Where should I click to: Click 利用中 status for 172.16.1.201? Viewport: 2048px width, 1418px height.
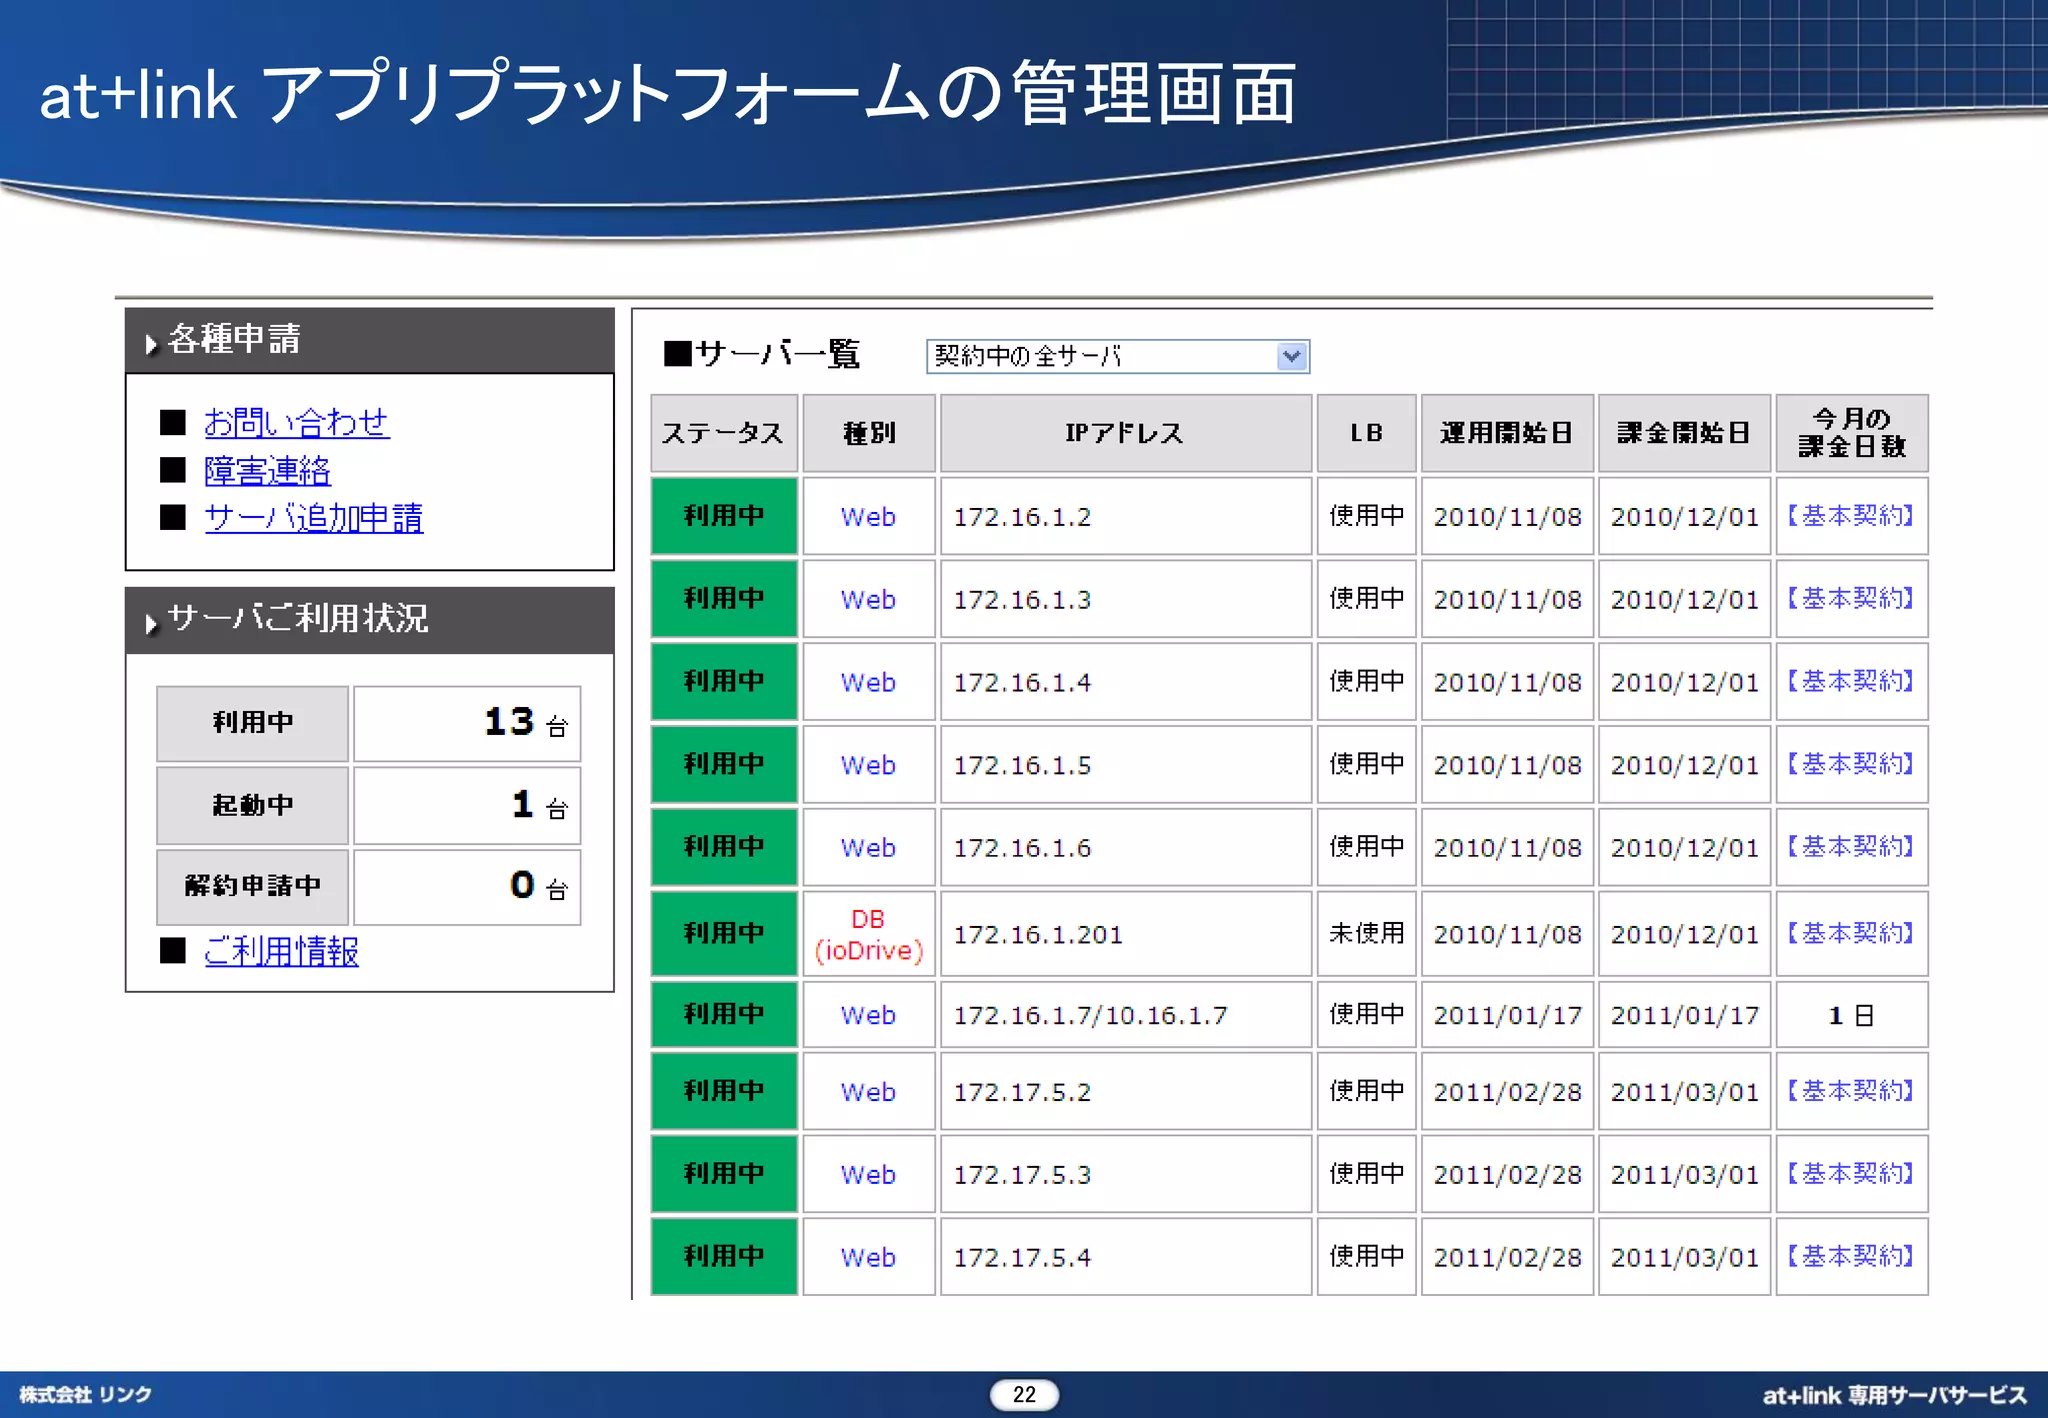pyautogui.click(x=724, y=935)
